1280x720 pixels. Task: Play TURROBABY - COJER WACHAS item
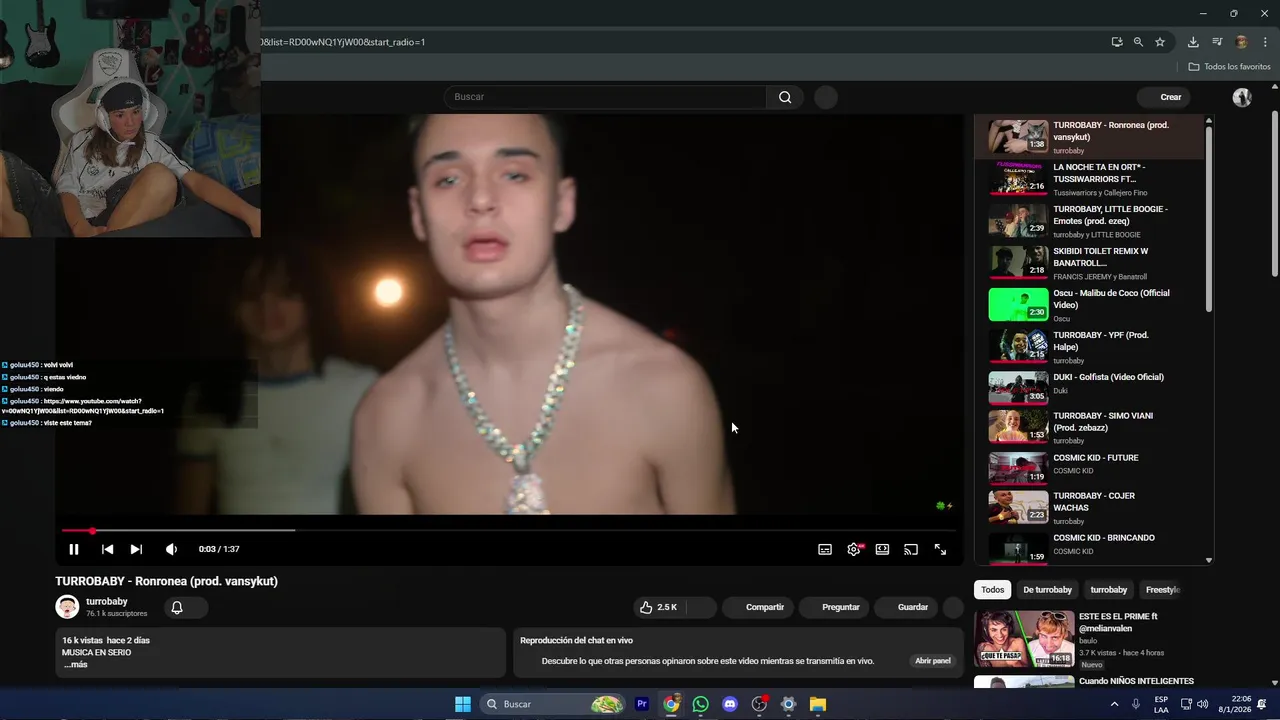[1089, 507]
